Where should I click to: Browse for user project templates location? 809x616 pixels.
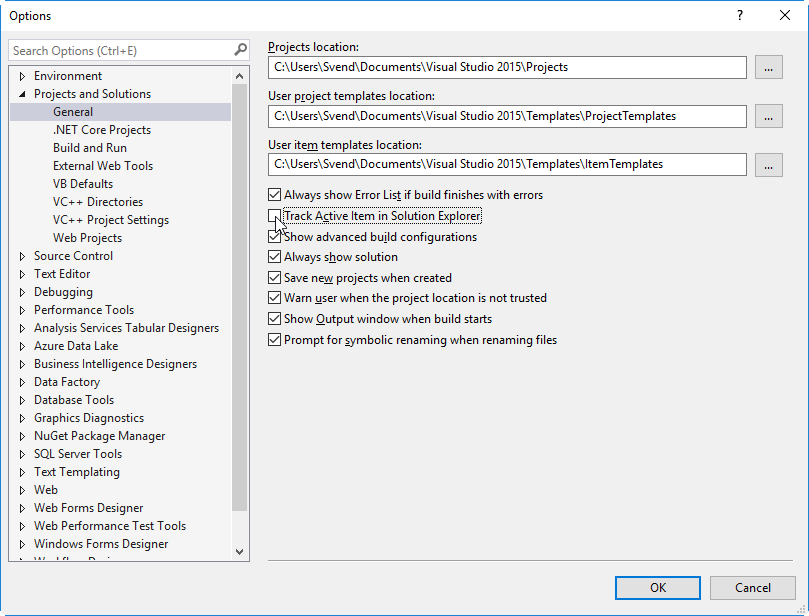(768, 116)
